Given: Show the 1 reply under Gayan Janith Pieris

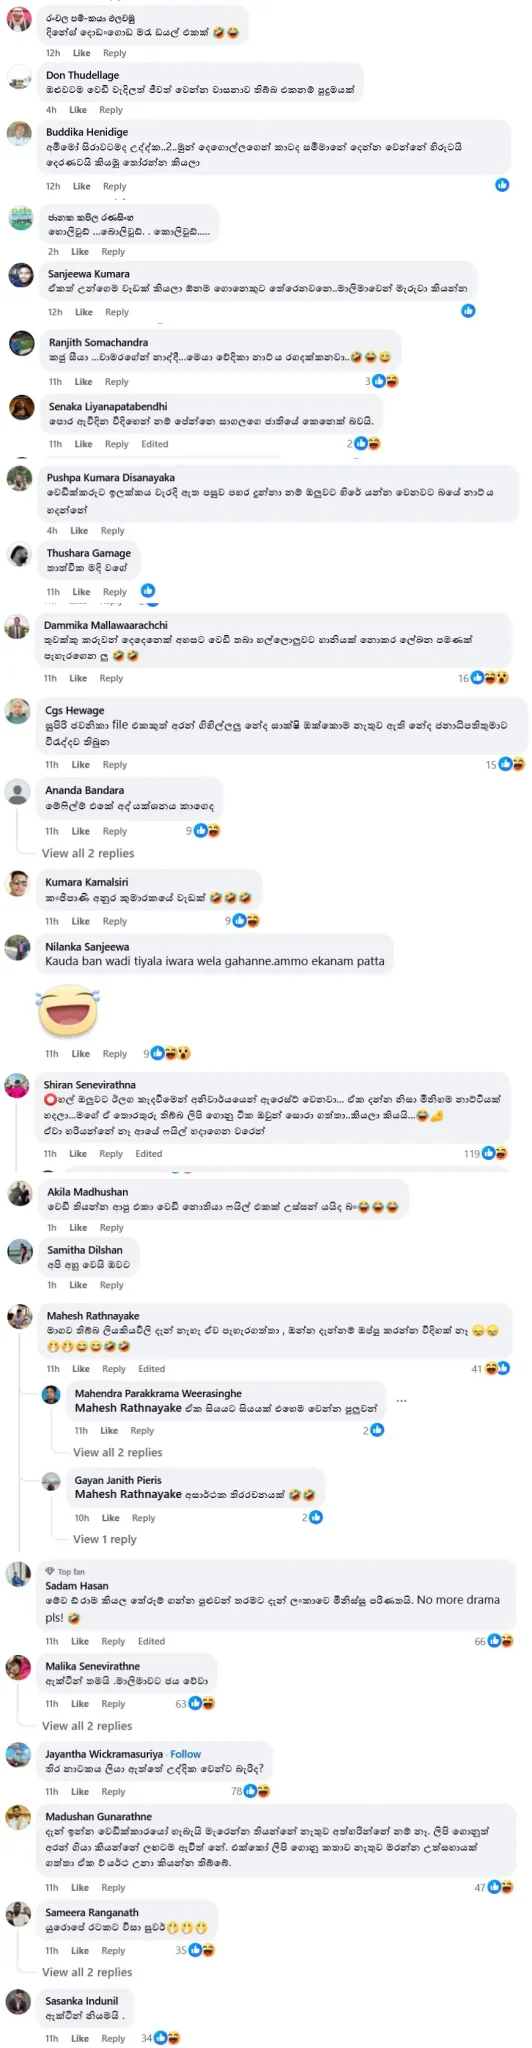Looking at the screenshot, I should pyautogui.click(x=105, y=1539).
